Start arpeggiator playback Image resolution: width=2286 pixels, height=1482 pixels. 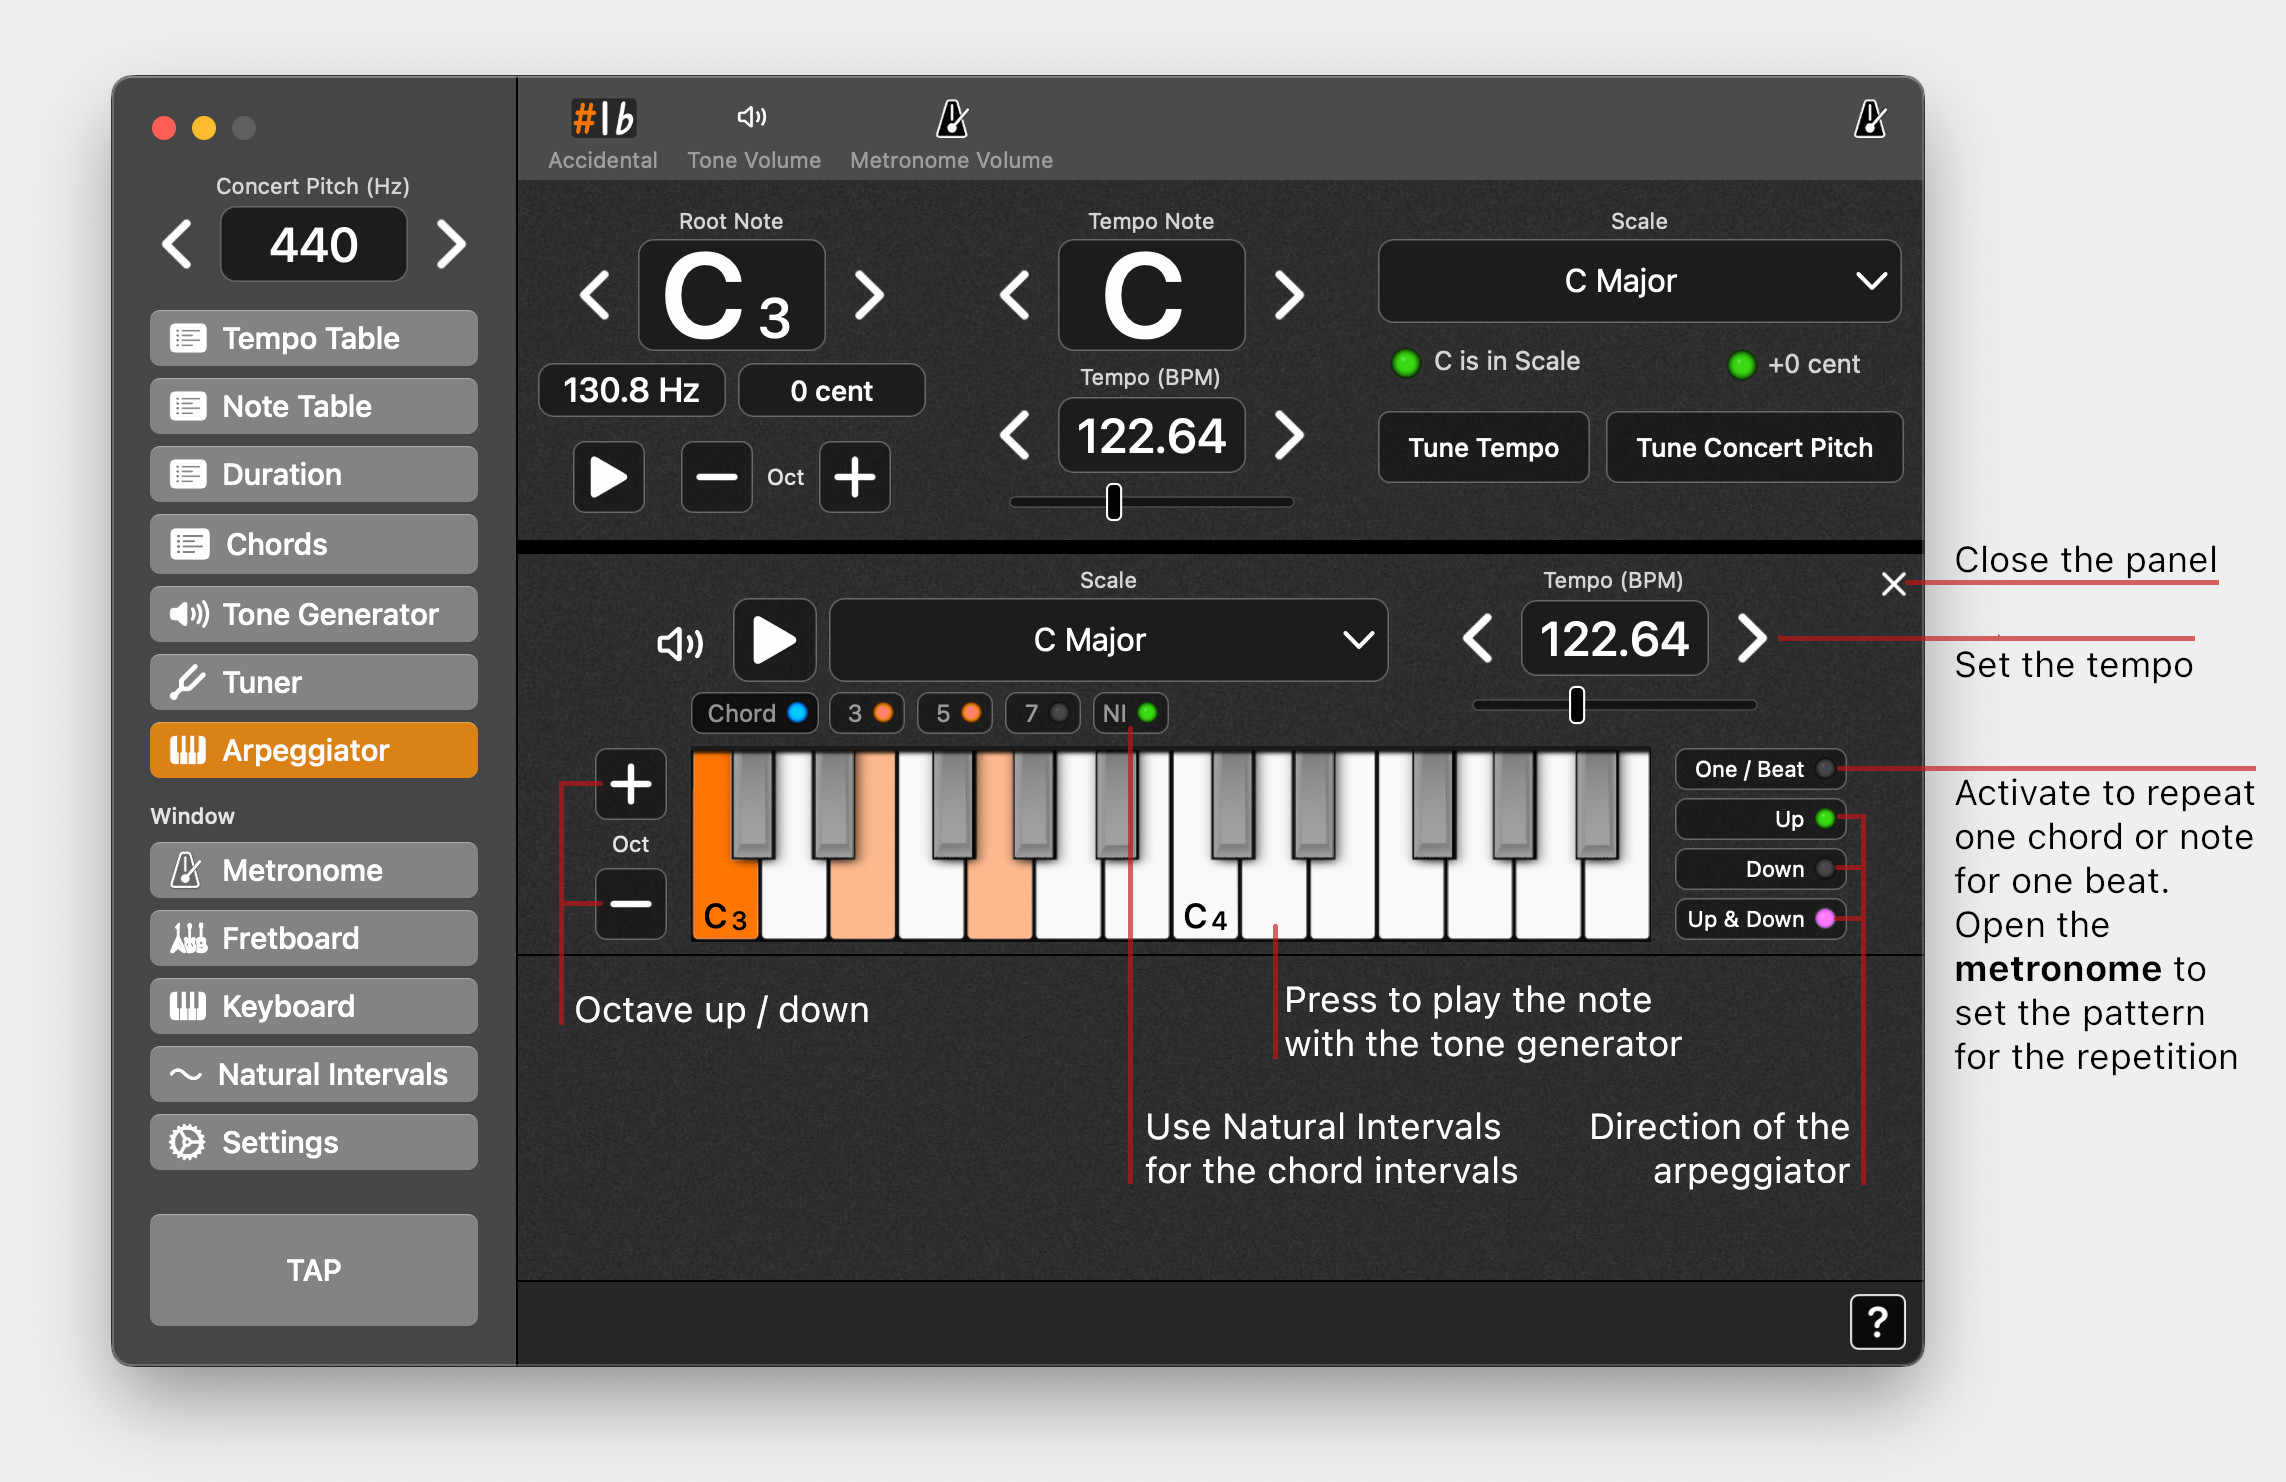[774, 640]
